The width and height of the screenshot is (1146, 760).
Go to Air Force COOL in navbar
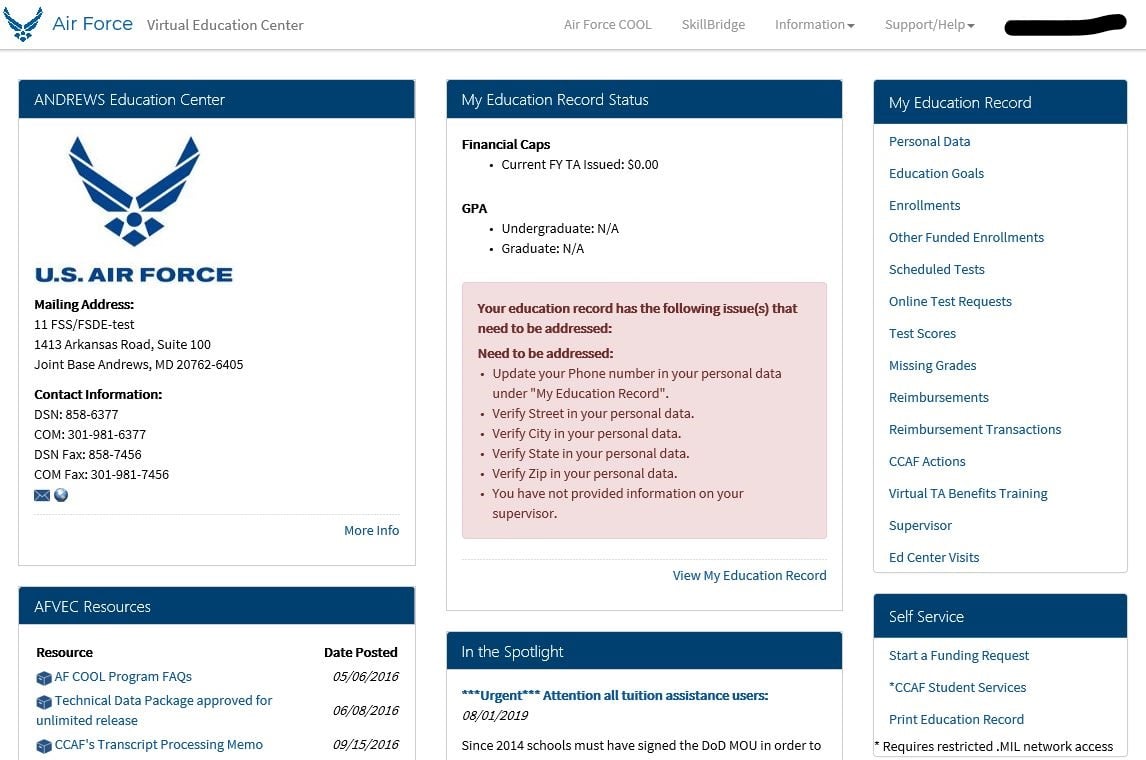point(607,25)
